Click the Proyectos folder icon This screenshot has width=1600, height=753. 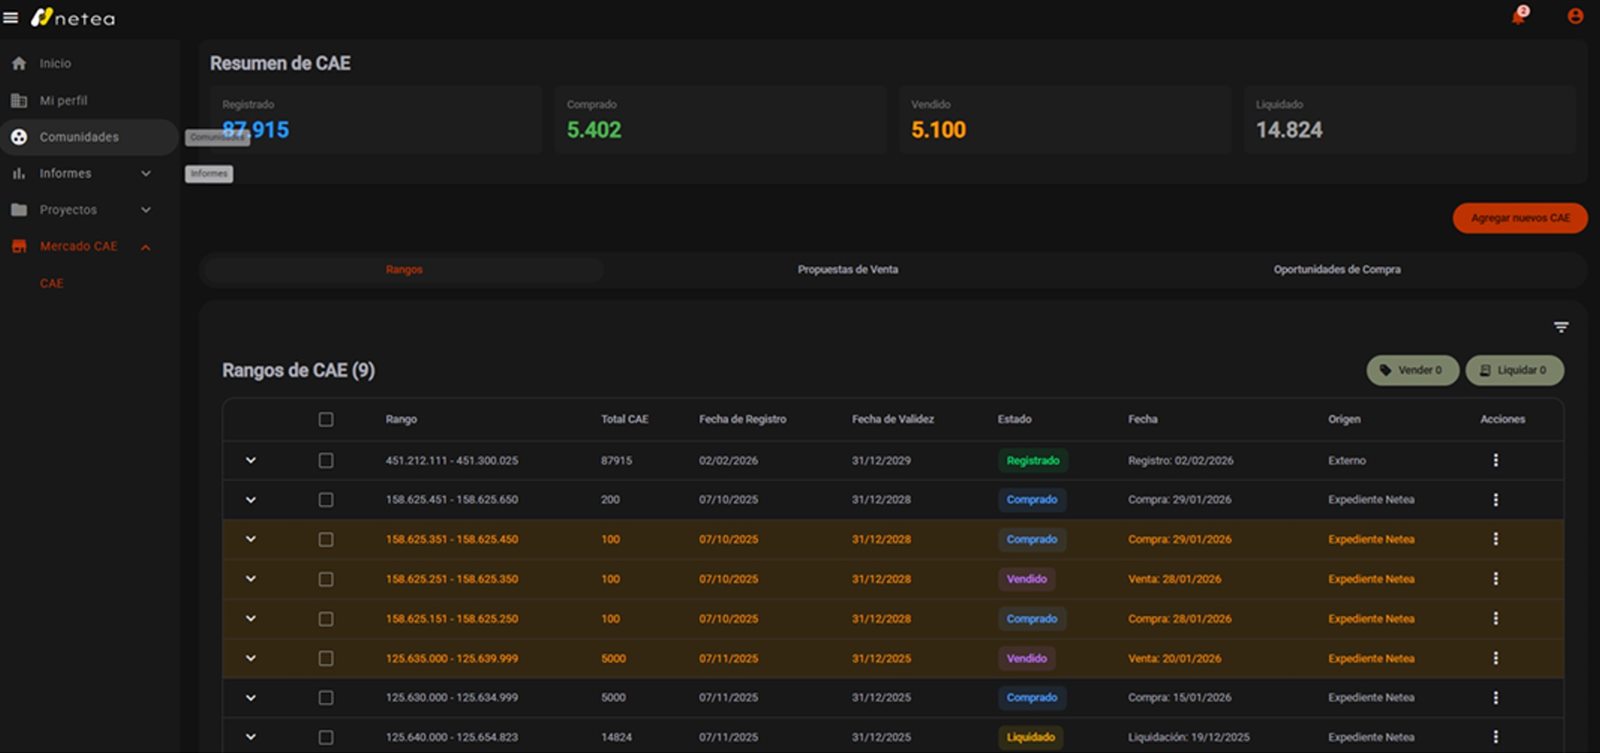click(19, 210)
